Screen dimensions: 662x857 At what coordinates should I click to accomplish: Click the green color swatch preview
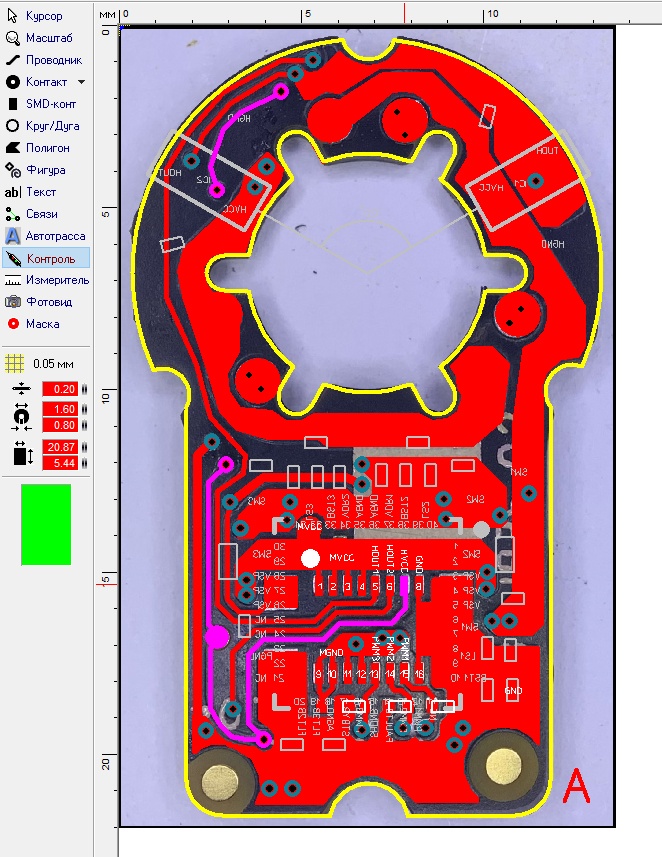click(46, 524)
